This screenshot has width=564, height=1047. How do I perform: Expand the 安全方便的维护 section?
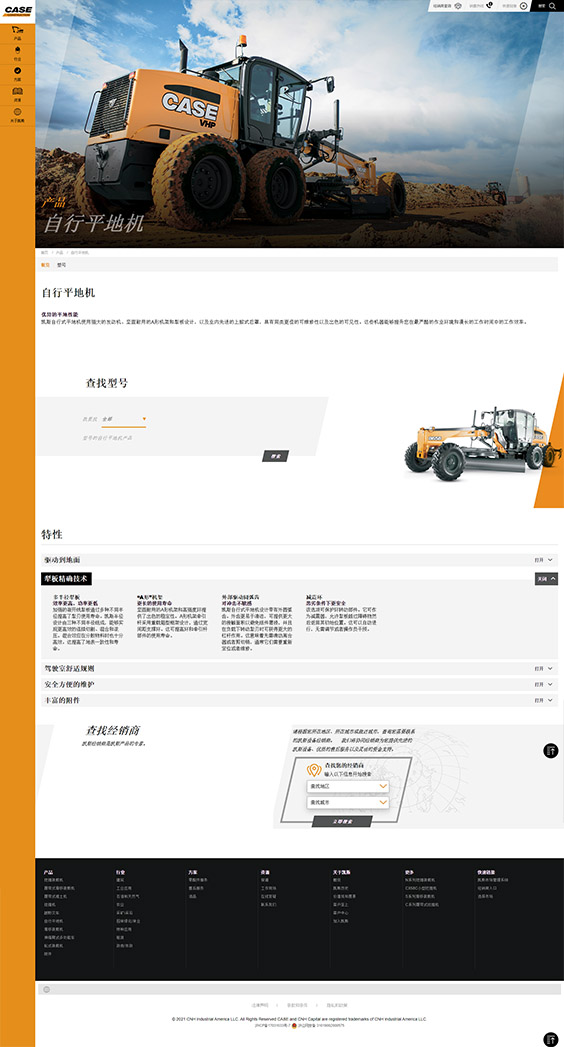point(299,684)
